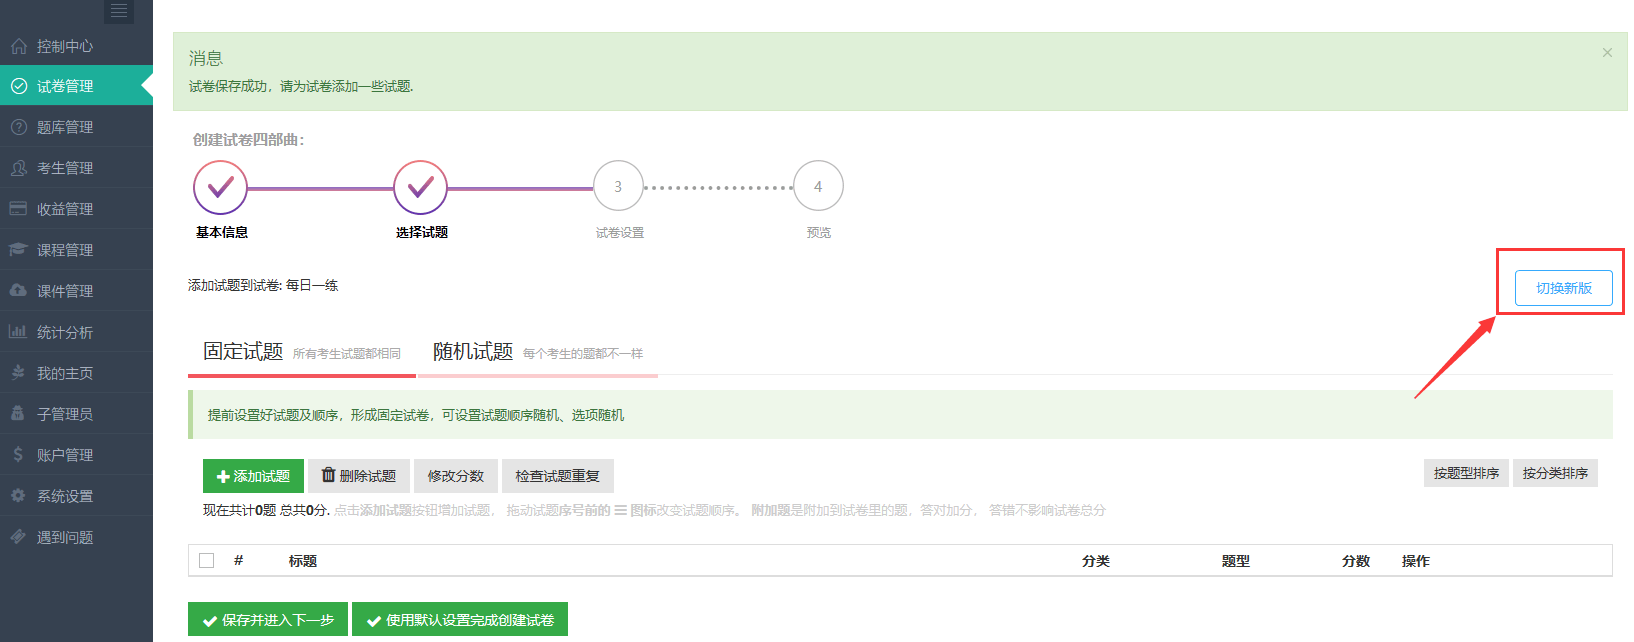
Task: Click the hamburger menu icon in sidebar
Action: [118, 12]
